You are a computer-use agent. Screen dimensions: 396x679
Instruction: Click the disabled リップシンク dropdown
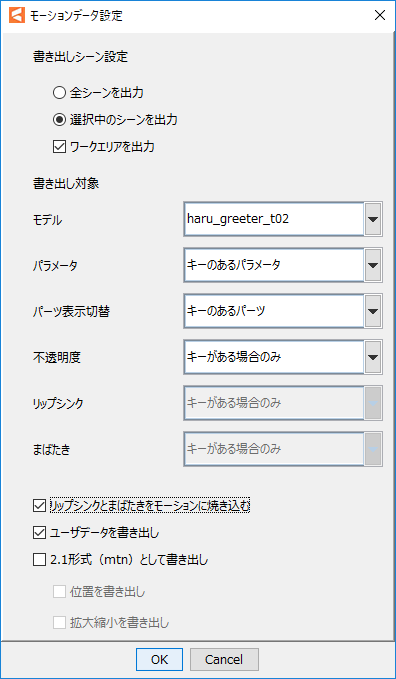click(283, 403)
